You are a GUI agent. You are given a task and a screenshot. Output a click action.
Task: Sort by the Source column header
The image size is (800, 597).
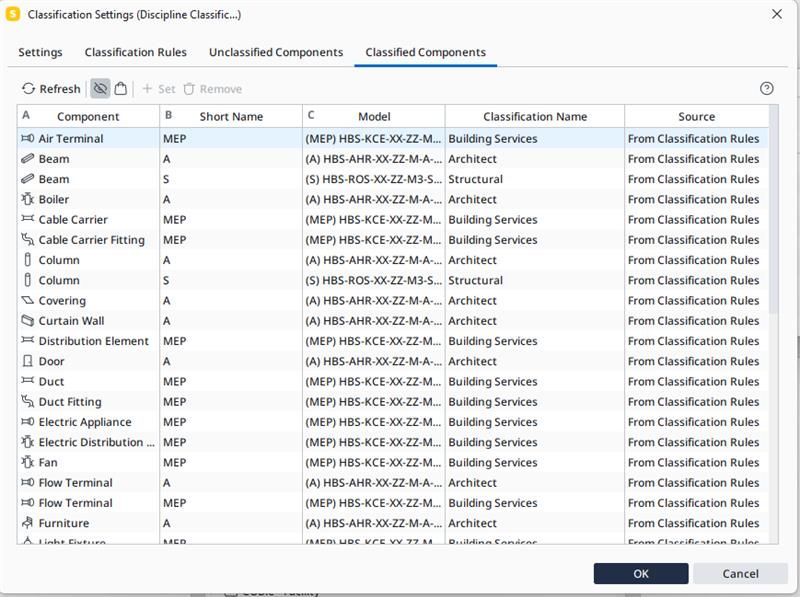point(696,116)
